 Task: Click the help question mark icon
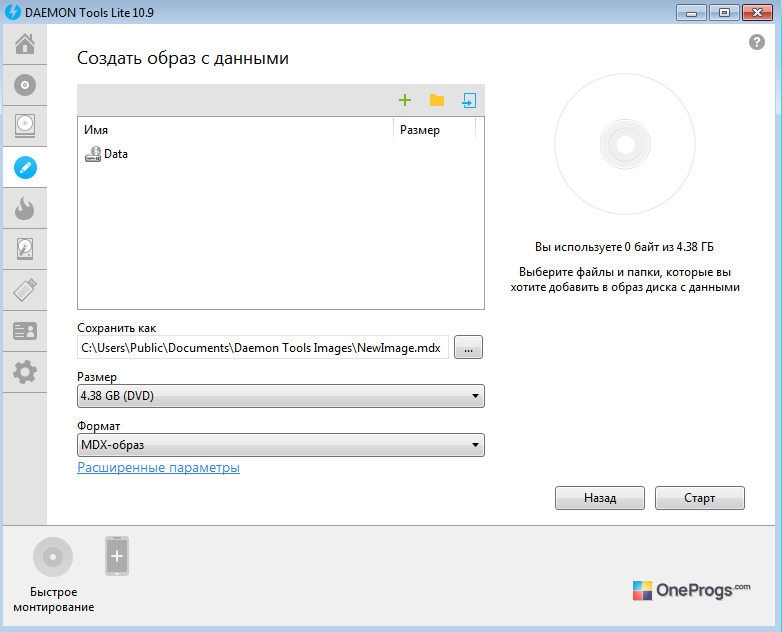pos(757,42)
